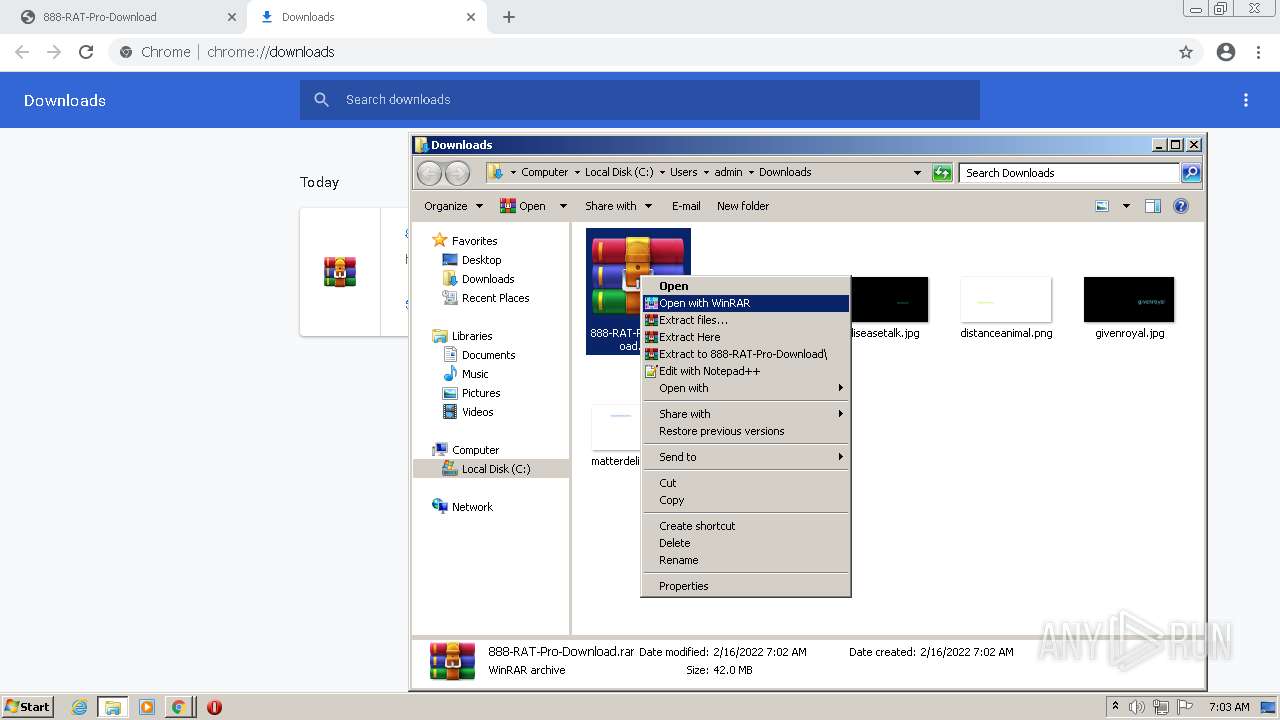Click admin segment in address breadcrumb
1280x720 pixels.
coord(728,172)
